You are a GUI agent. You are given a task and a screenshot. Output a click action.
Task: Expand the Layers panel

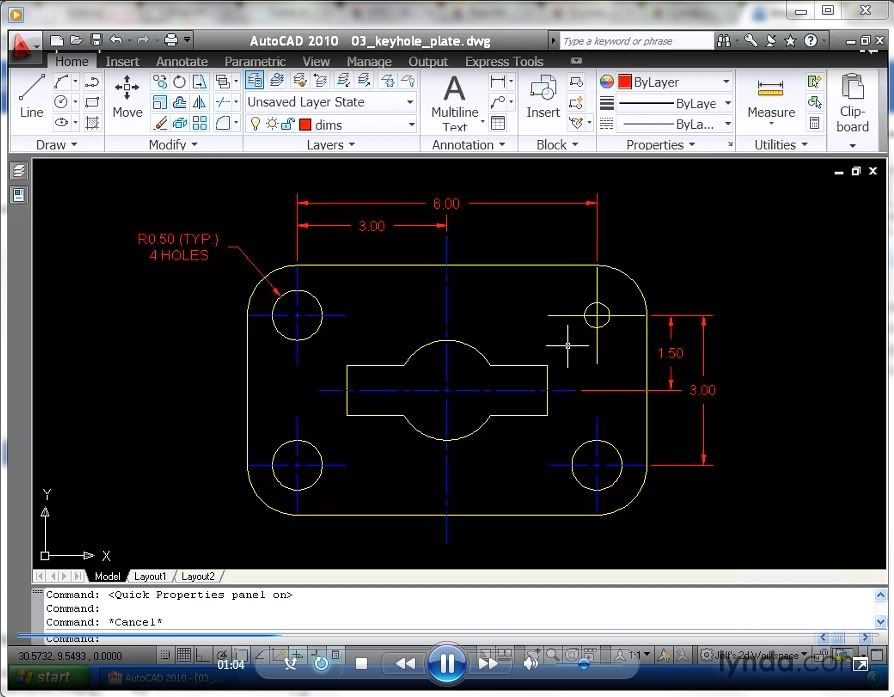[x=331, y=145]
